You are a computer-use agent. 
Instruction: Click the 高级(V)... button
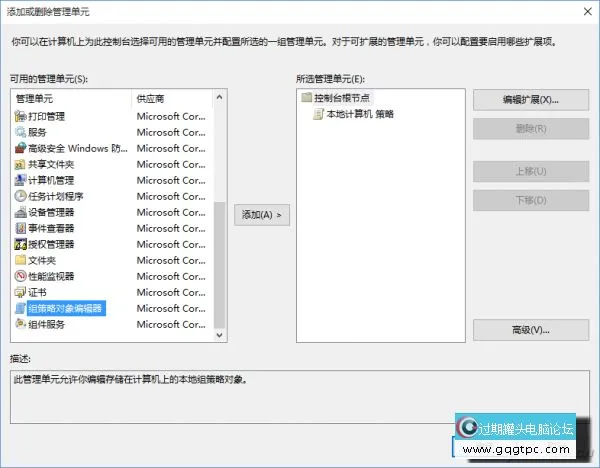(531, 330)
